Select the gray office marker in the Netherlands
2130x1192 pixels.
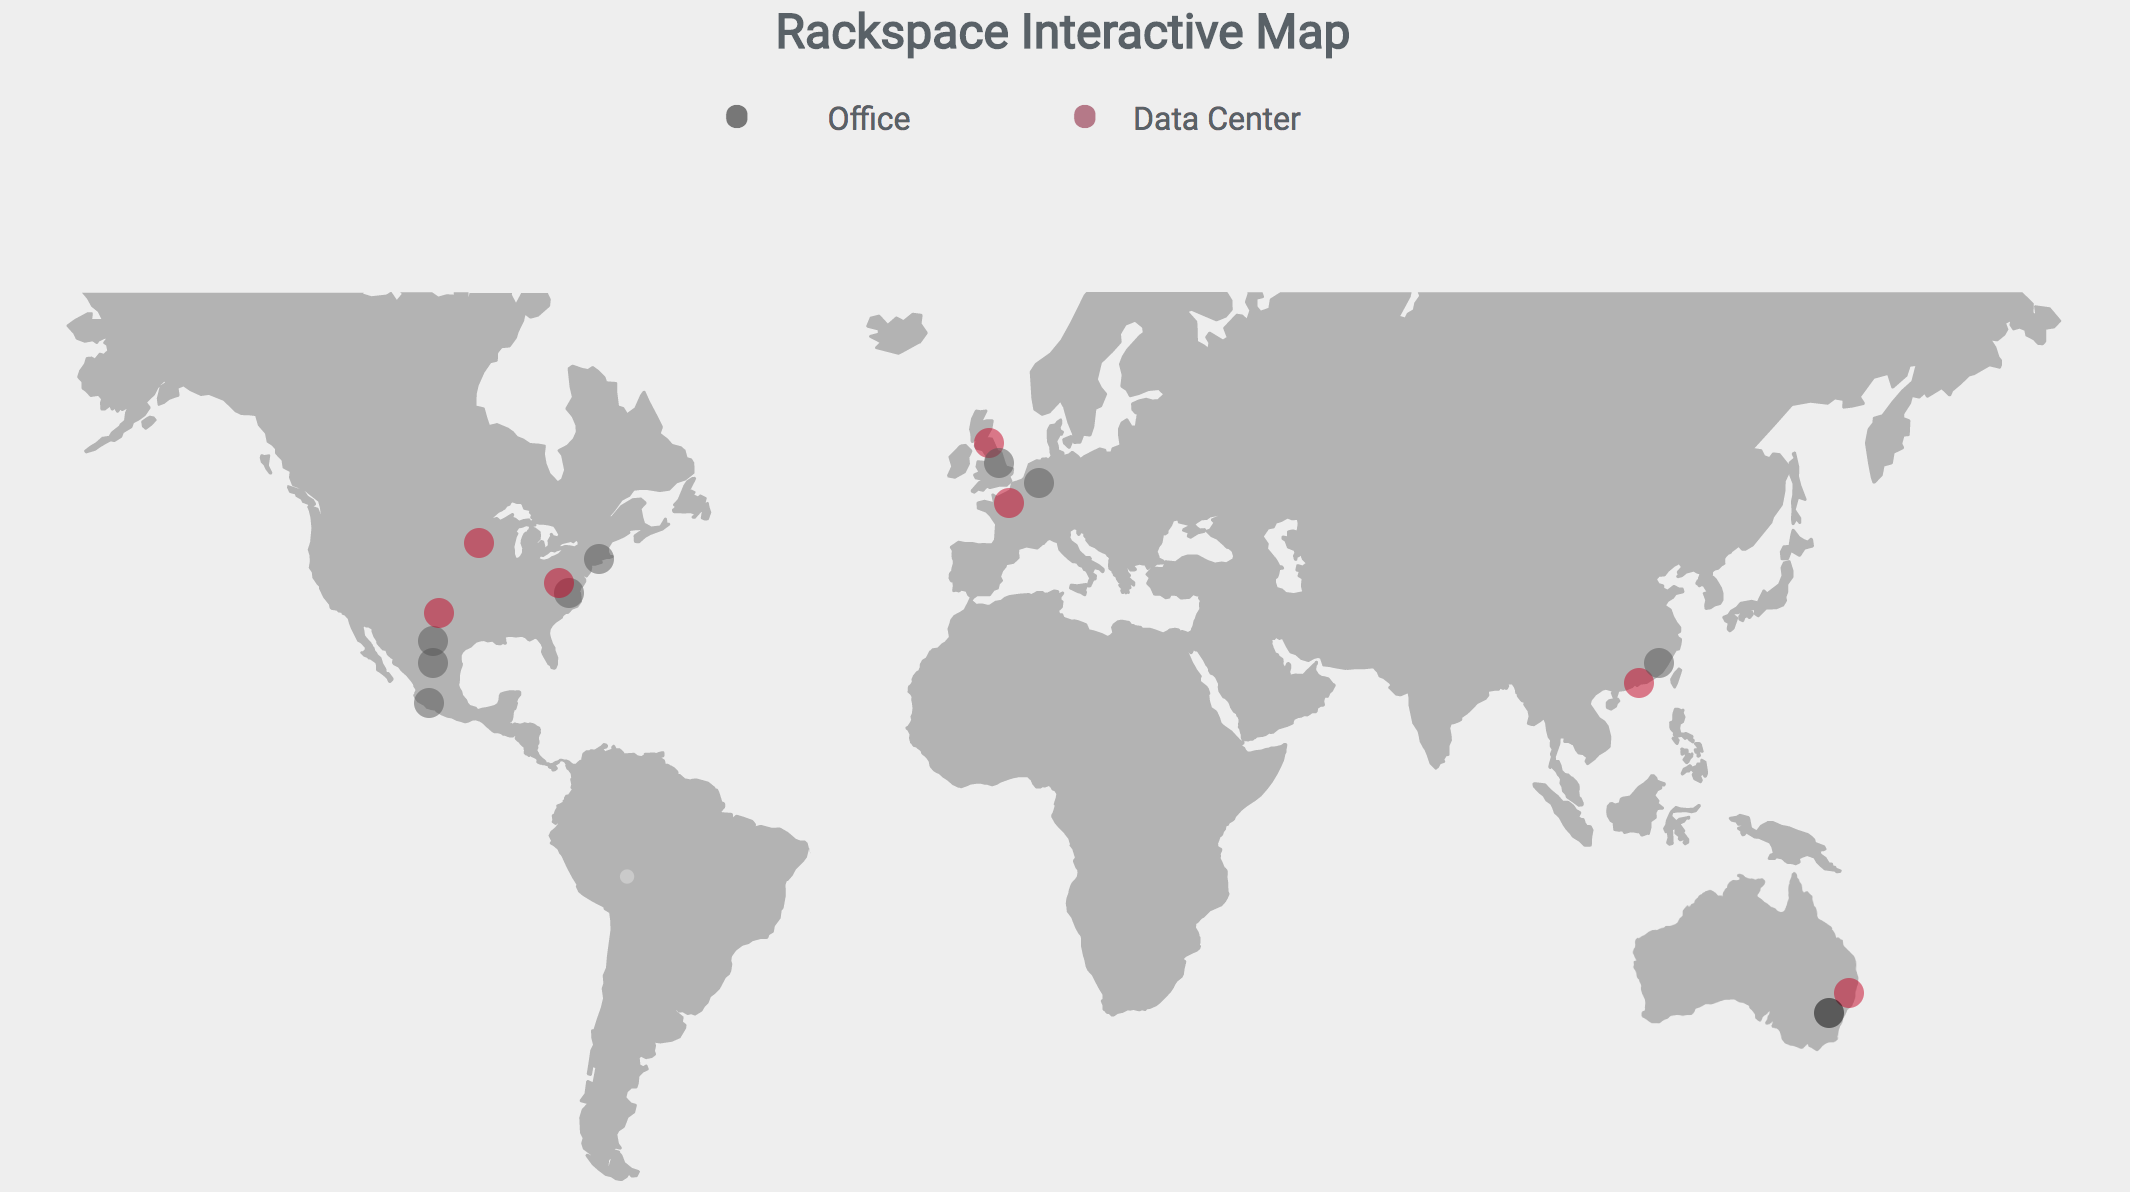coord(1039,483)
